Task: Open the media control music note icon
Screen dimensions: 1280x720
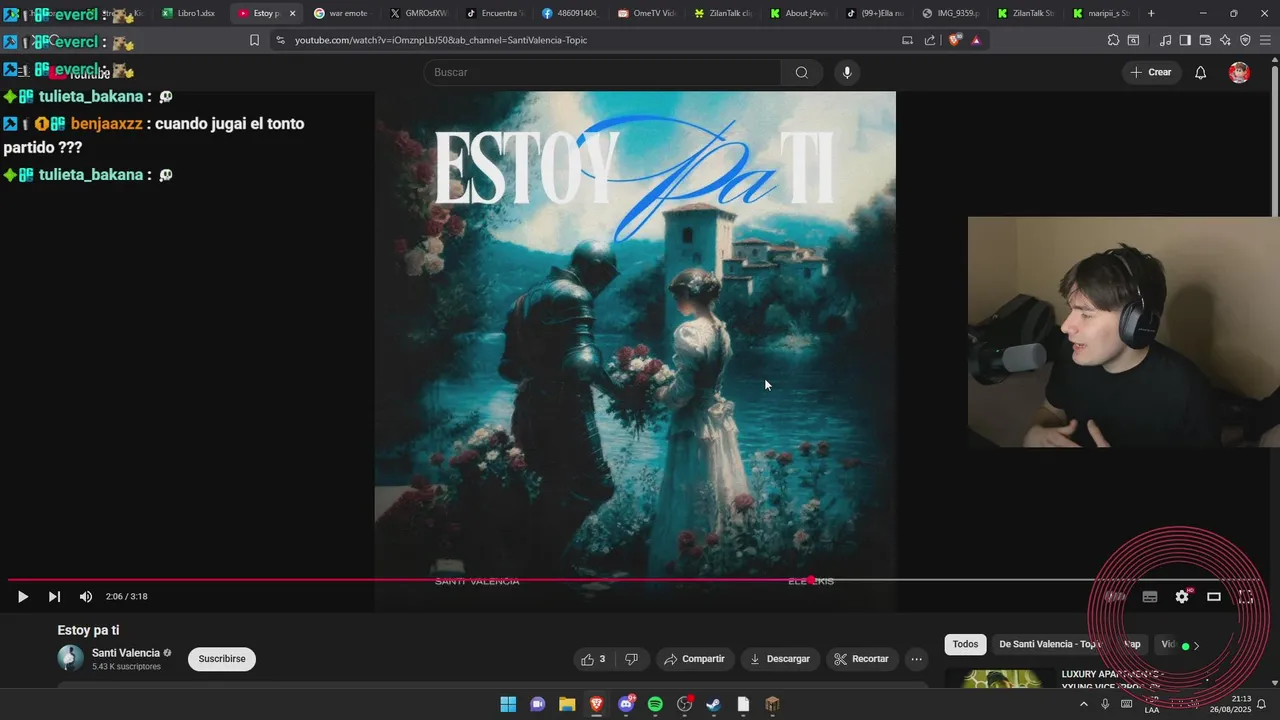Action: click(x=1165, y=40)
